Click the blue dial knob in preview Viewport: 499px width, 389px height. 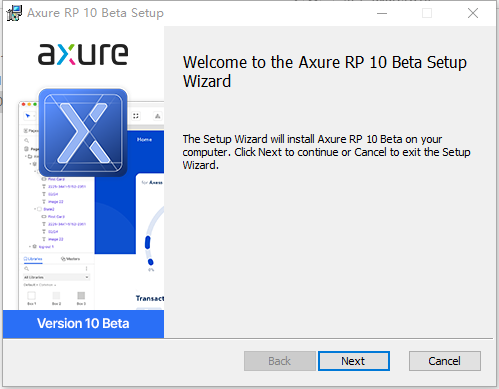click(x=150, y=262)
